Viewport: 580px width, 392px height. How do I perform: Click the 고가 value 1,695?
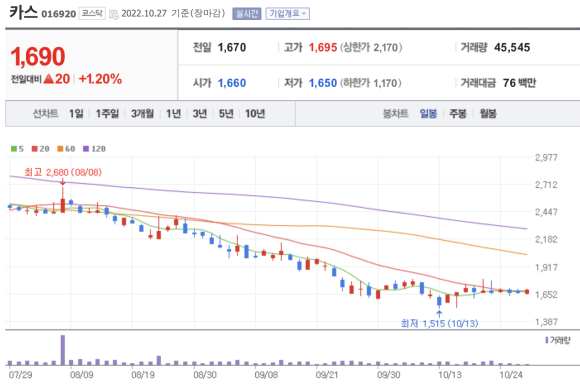323,47
